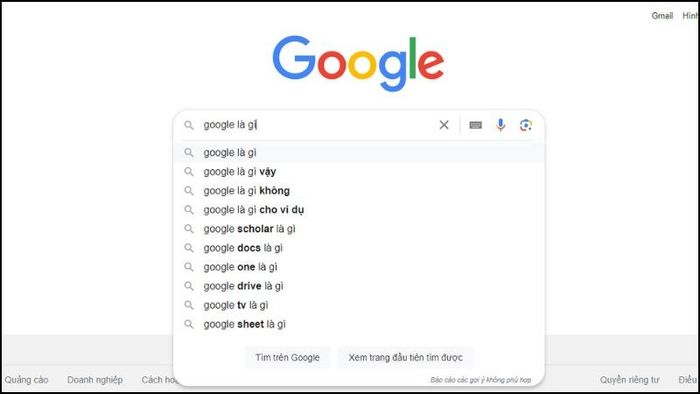
Task: Click magnifier icon beside 'google là gì vậy'
Action: [189, 171]
